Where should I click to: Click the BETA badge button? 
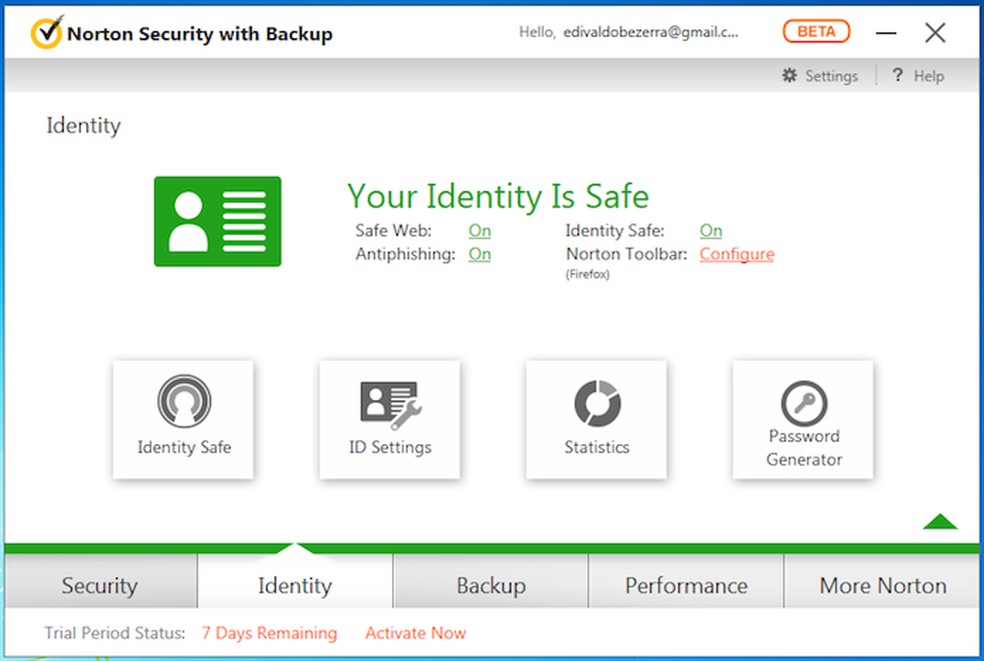(x=816, y=32)
